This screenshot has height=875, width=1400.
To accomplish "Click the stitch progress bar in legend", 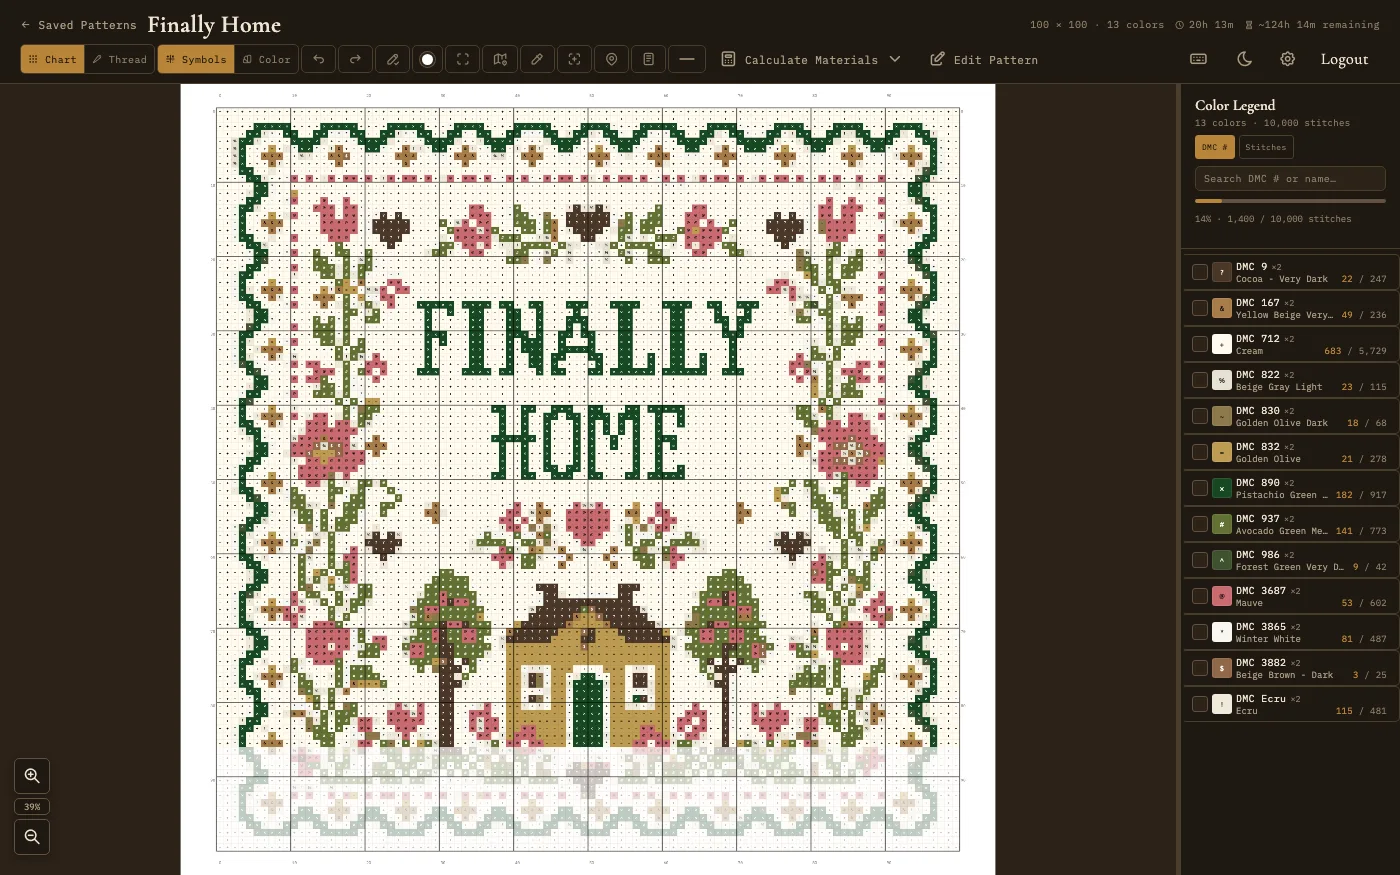I will [1290, 201].
